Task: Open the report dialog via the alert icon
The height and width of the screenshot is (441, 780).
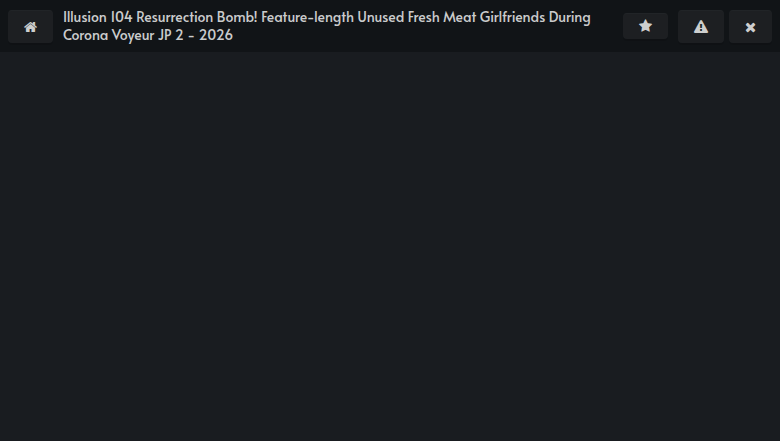Action: coord(700,27)
